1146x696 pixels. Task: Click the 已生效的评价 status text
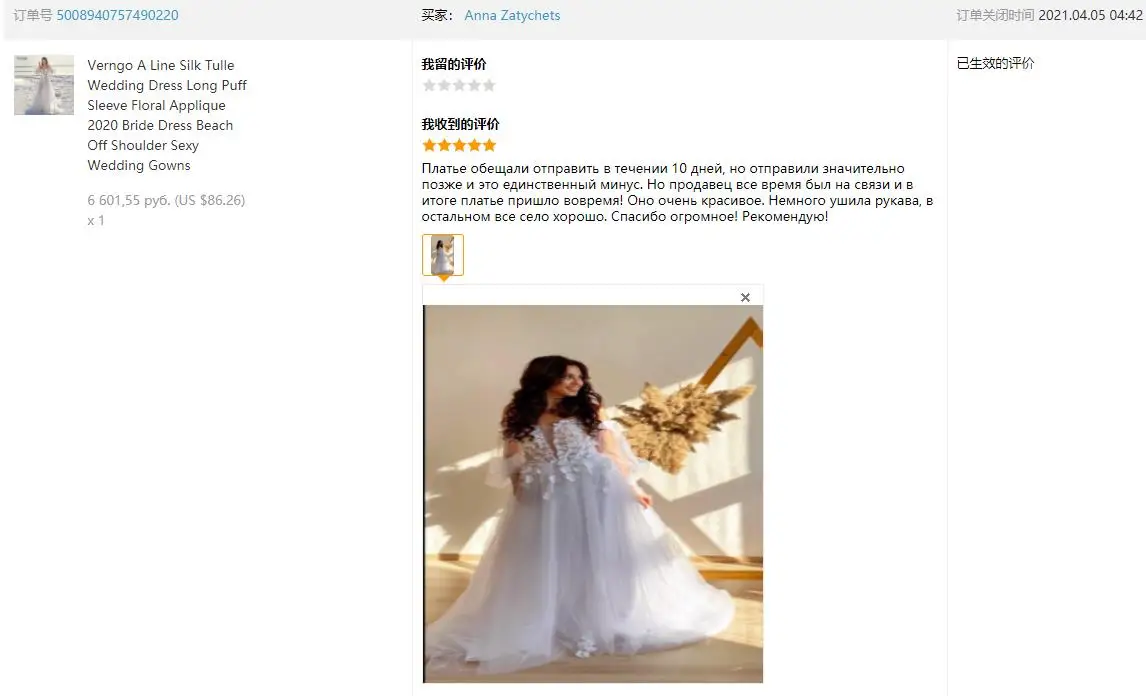coord(995,64)
